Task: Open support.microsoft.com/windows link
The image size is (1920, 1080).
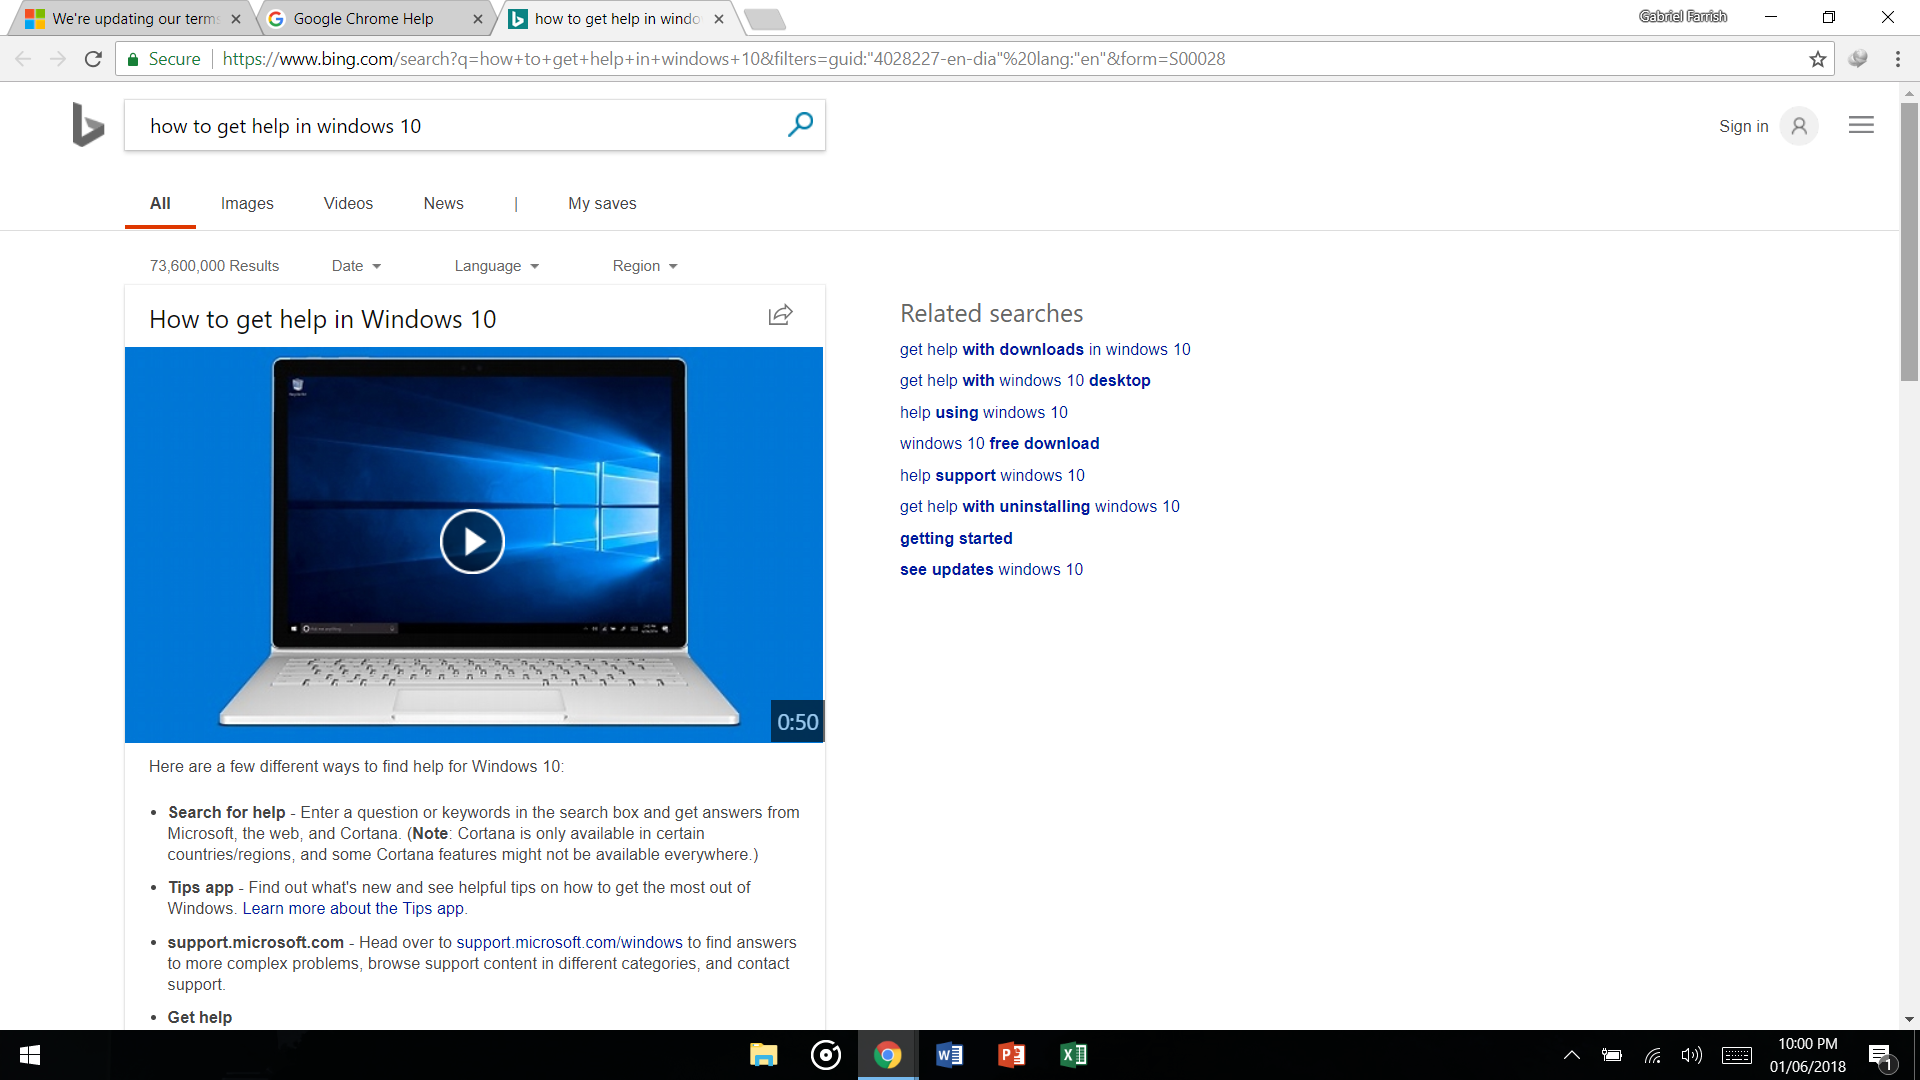Action: pyautogui.click(x=569, y=943)
